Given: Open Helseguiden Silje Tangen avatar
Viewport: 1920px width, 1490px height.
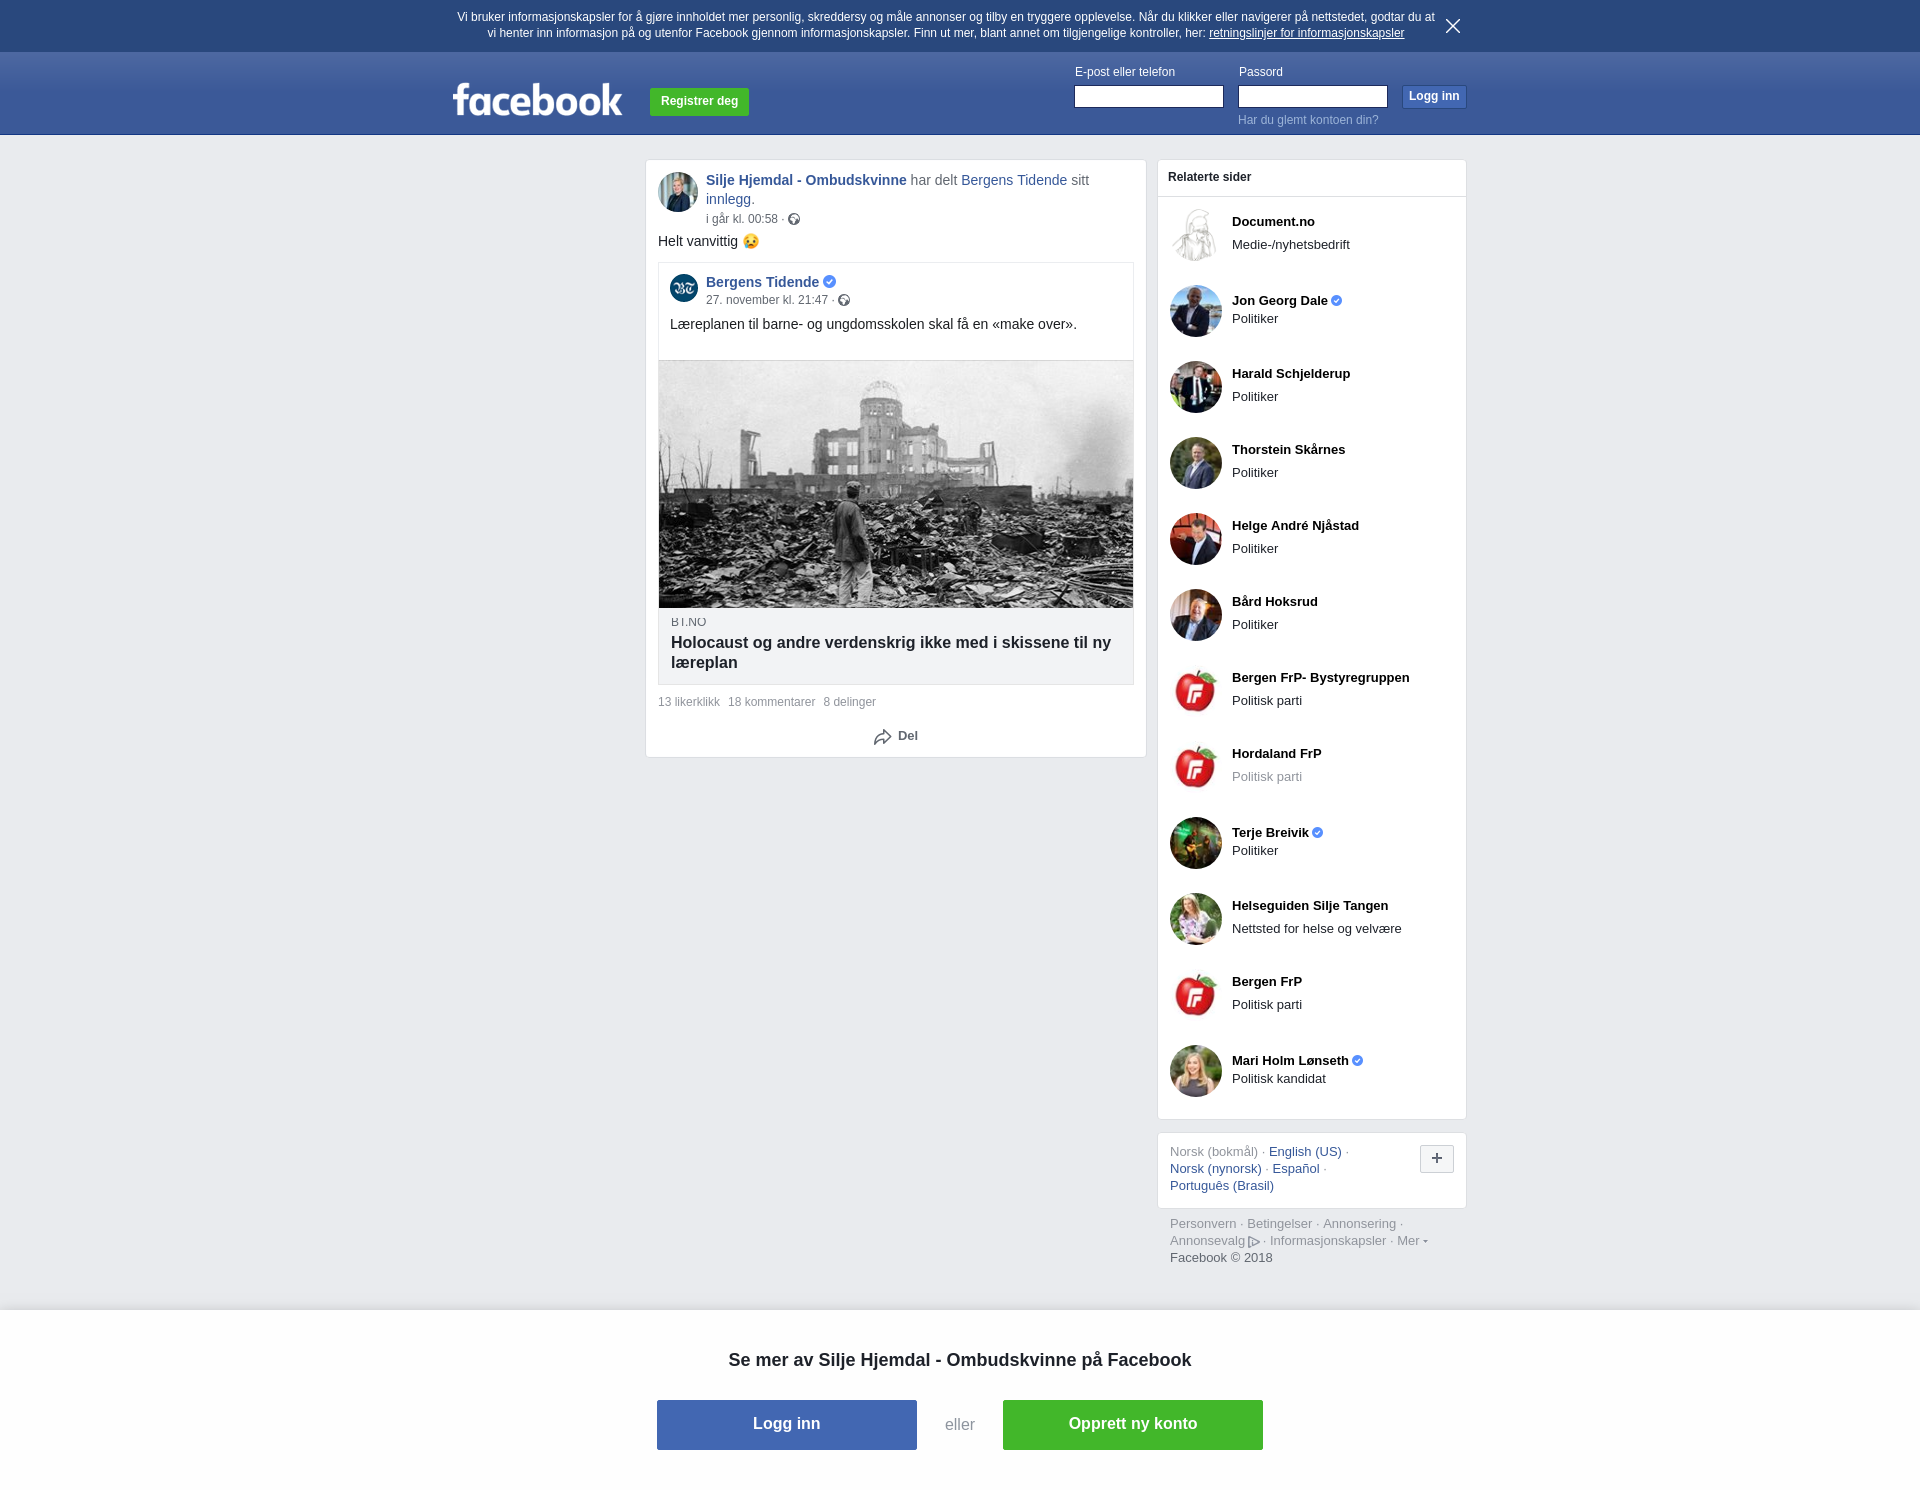Looking at the screenshot, I should (x=1196, y=919).
